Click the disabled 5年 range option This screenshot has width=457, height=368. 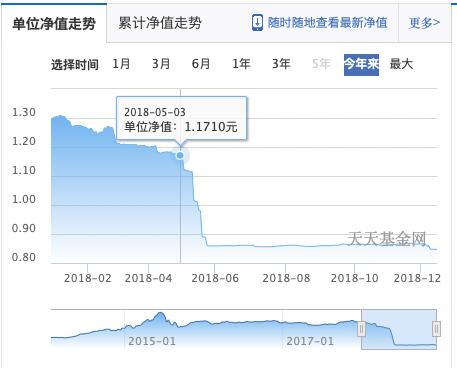coord(321,64)
